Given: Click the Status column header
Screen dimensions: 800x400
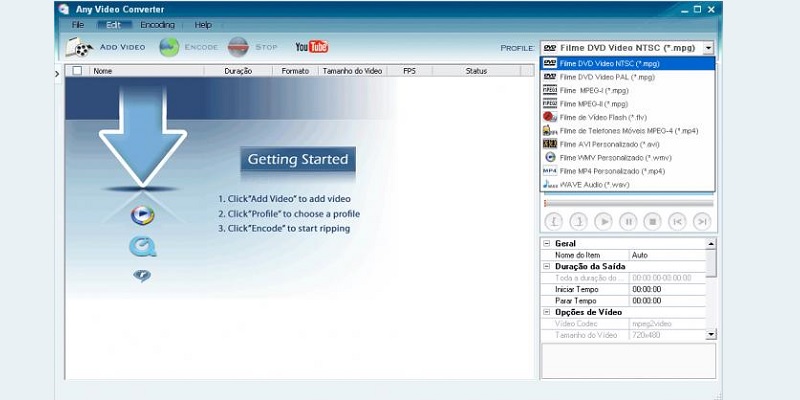Looking at the screenshot, I should click(x=476, y=71).
